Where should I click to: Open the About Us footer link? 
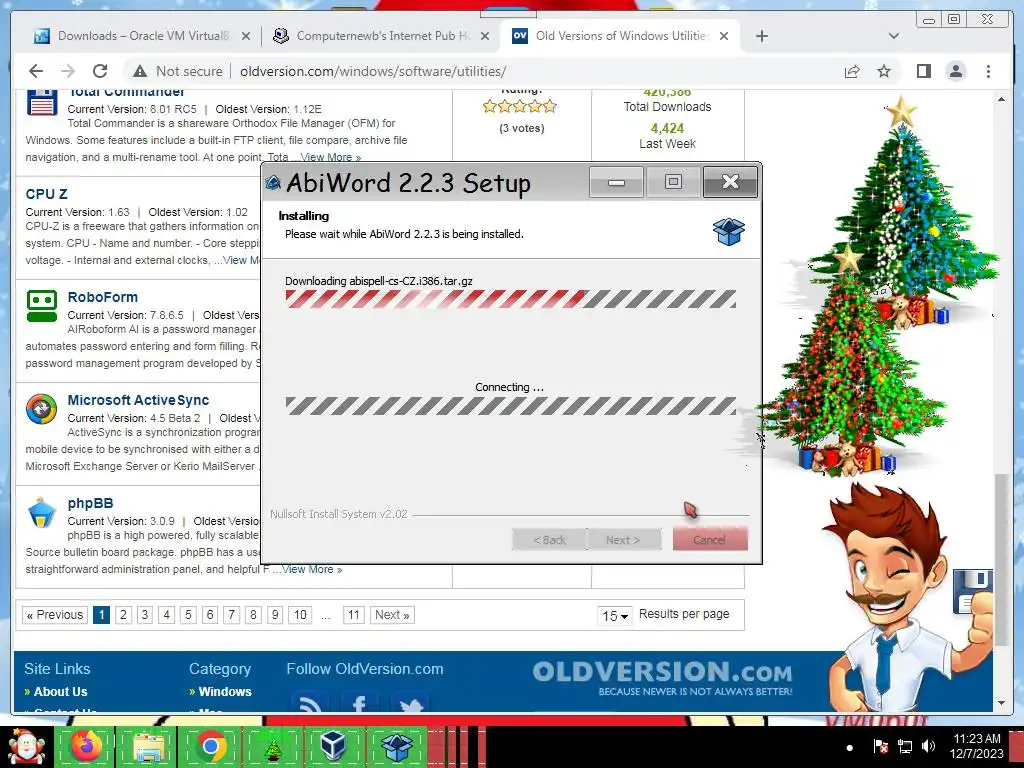pos(60,692)
